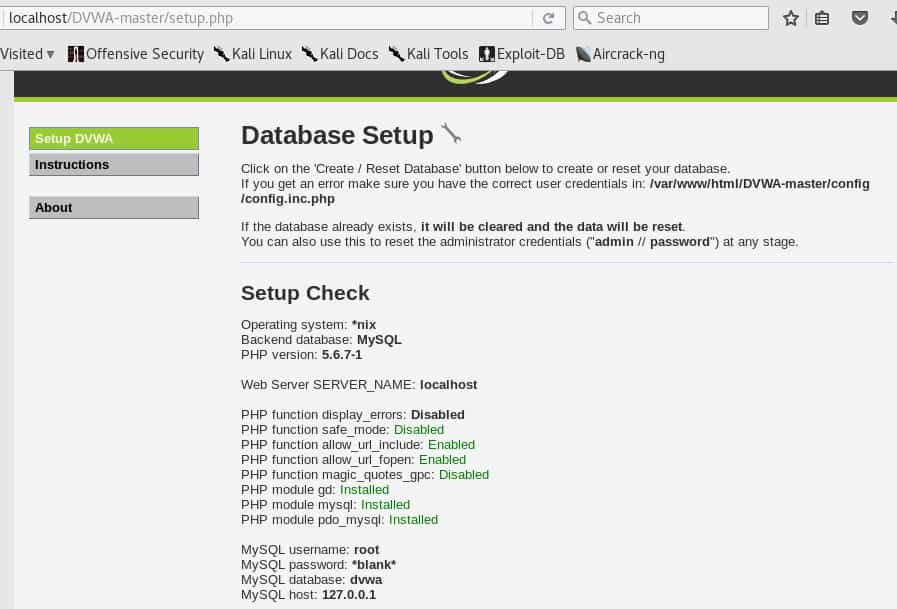Click the MySQL database dvwa value
This screenshot has width=897, height=609.
(x=366, y=580)
